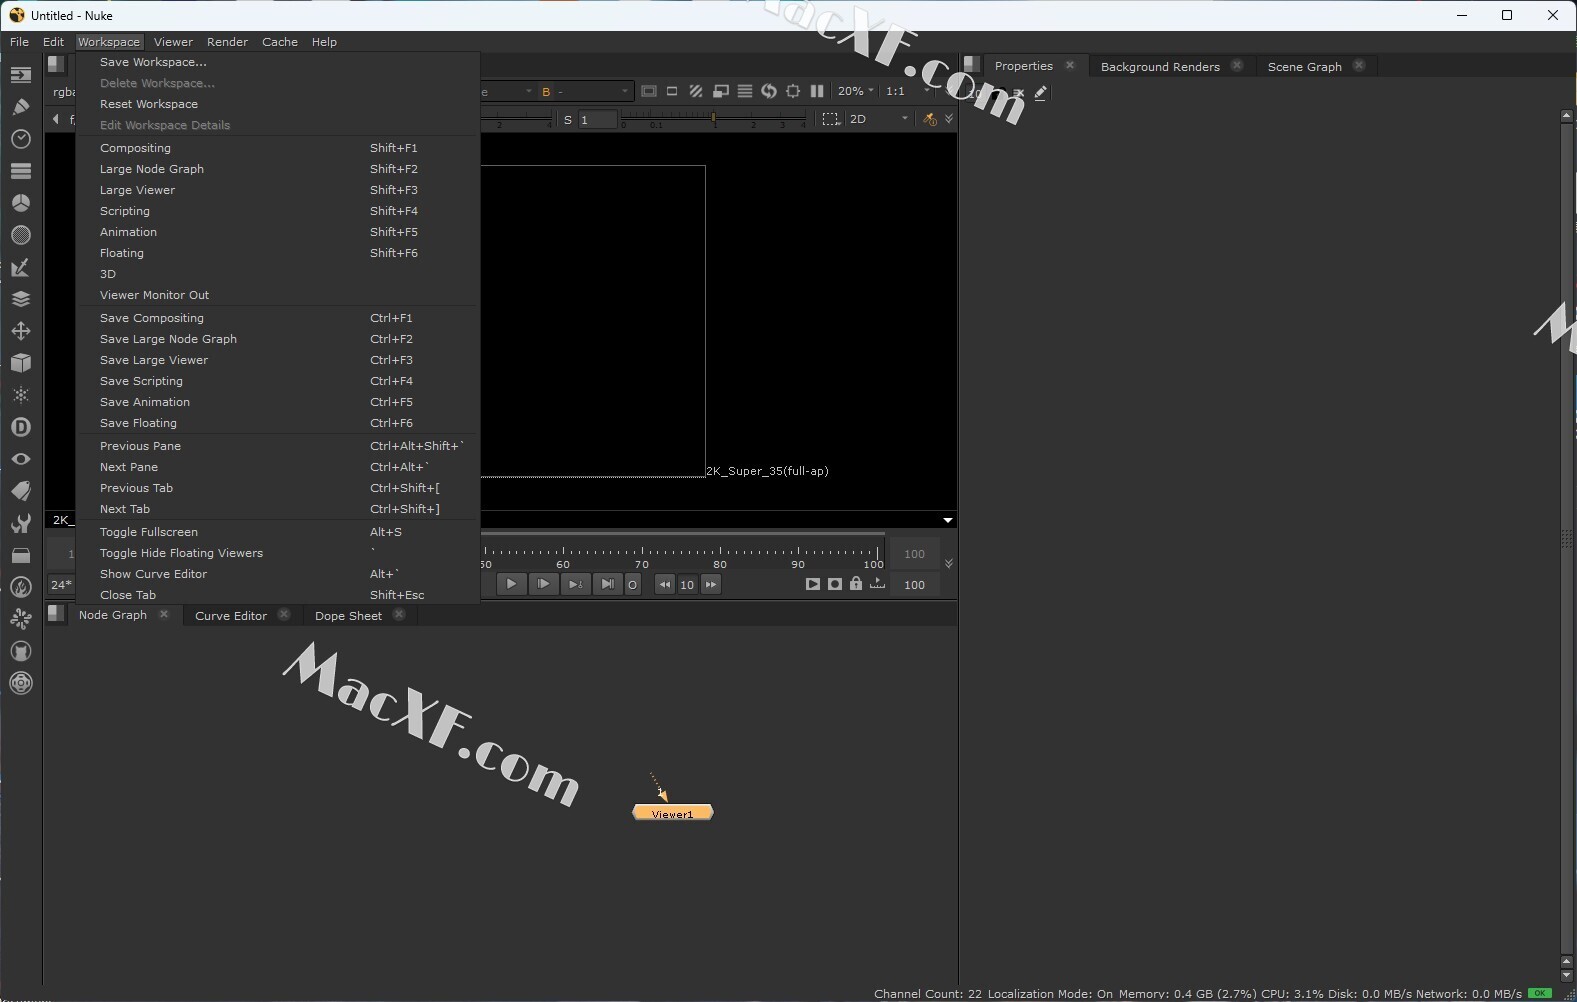Close the Dope Sheet tab
Image resolution: width=1577 pixels, height=1002 pixels.
pos(399,615)
